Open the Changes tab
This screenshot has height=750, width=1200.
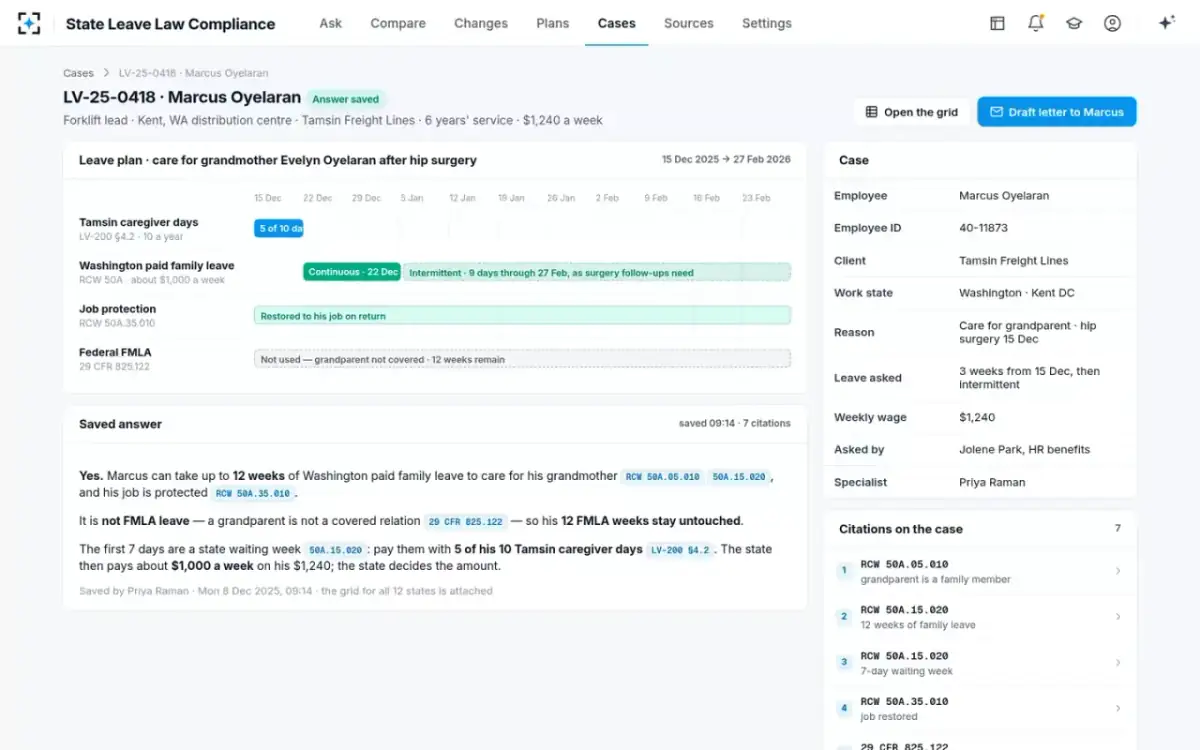click(481, 23)
